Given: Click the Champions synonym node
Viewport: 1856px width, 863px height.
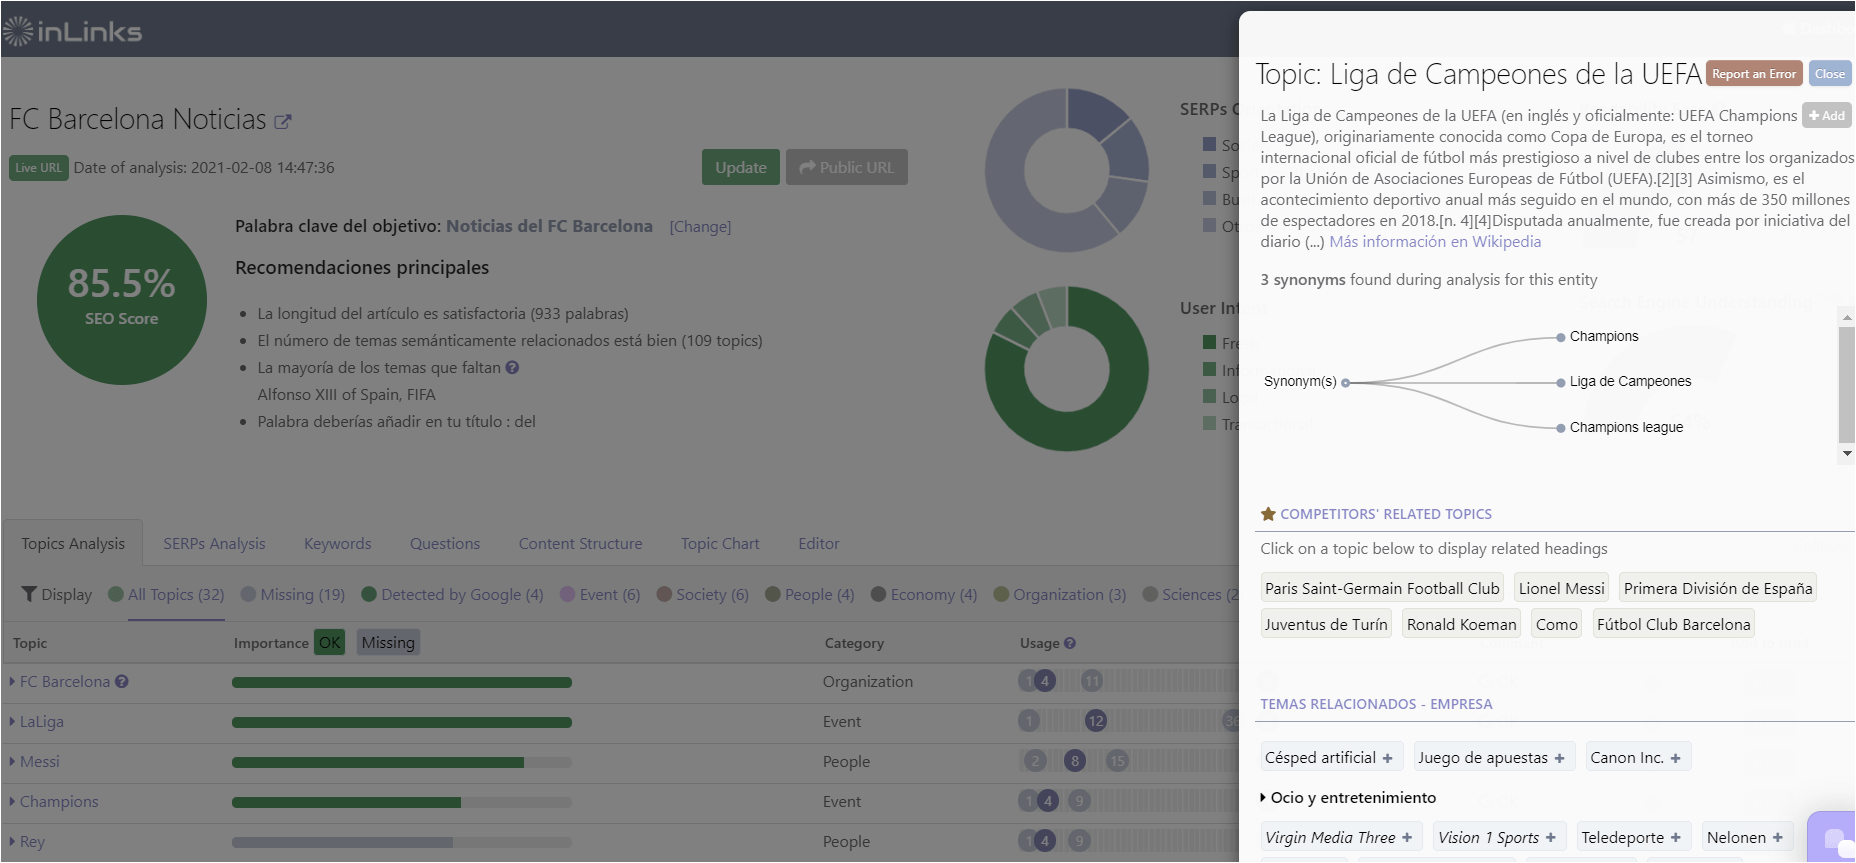Looking at the screenshot, I should point(1560,337).
